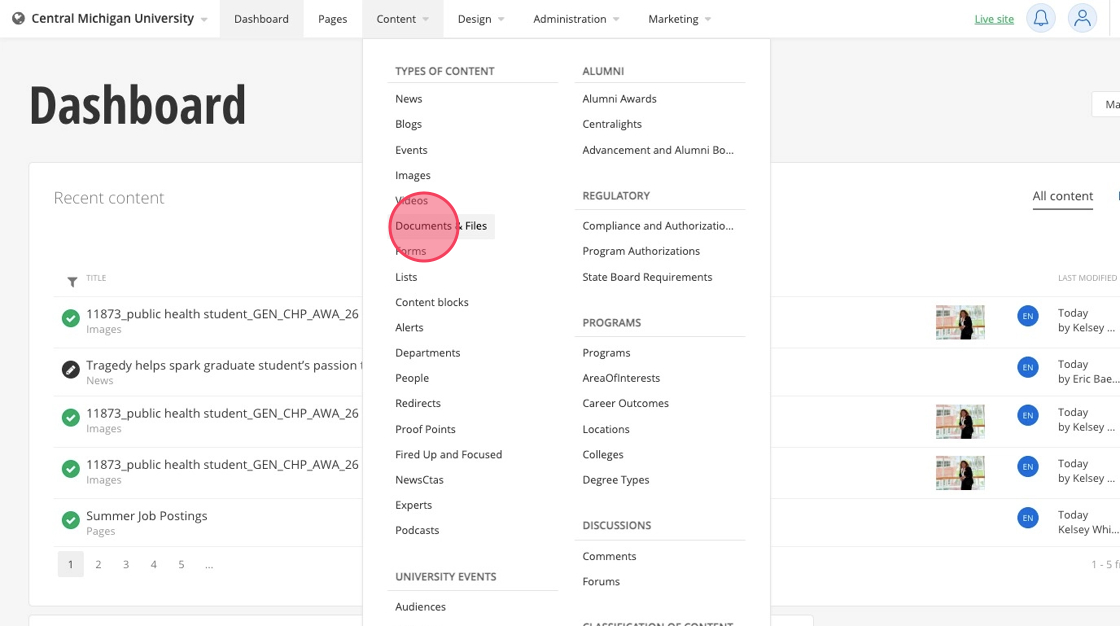Select Locations menu item
1120x626 pixels.
coord(606,429)
